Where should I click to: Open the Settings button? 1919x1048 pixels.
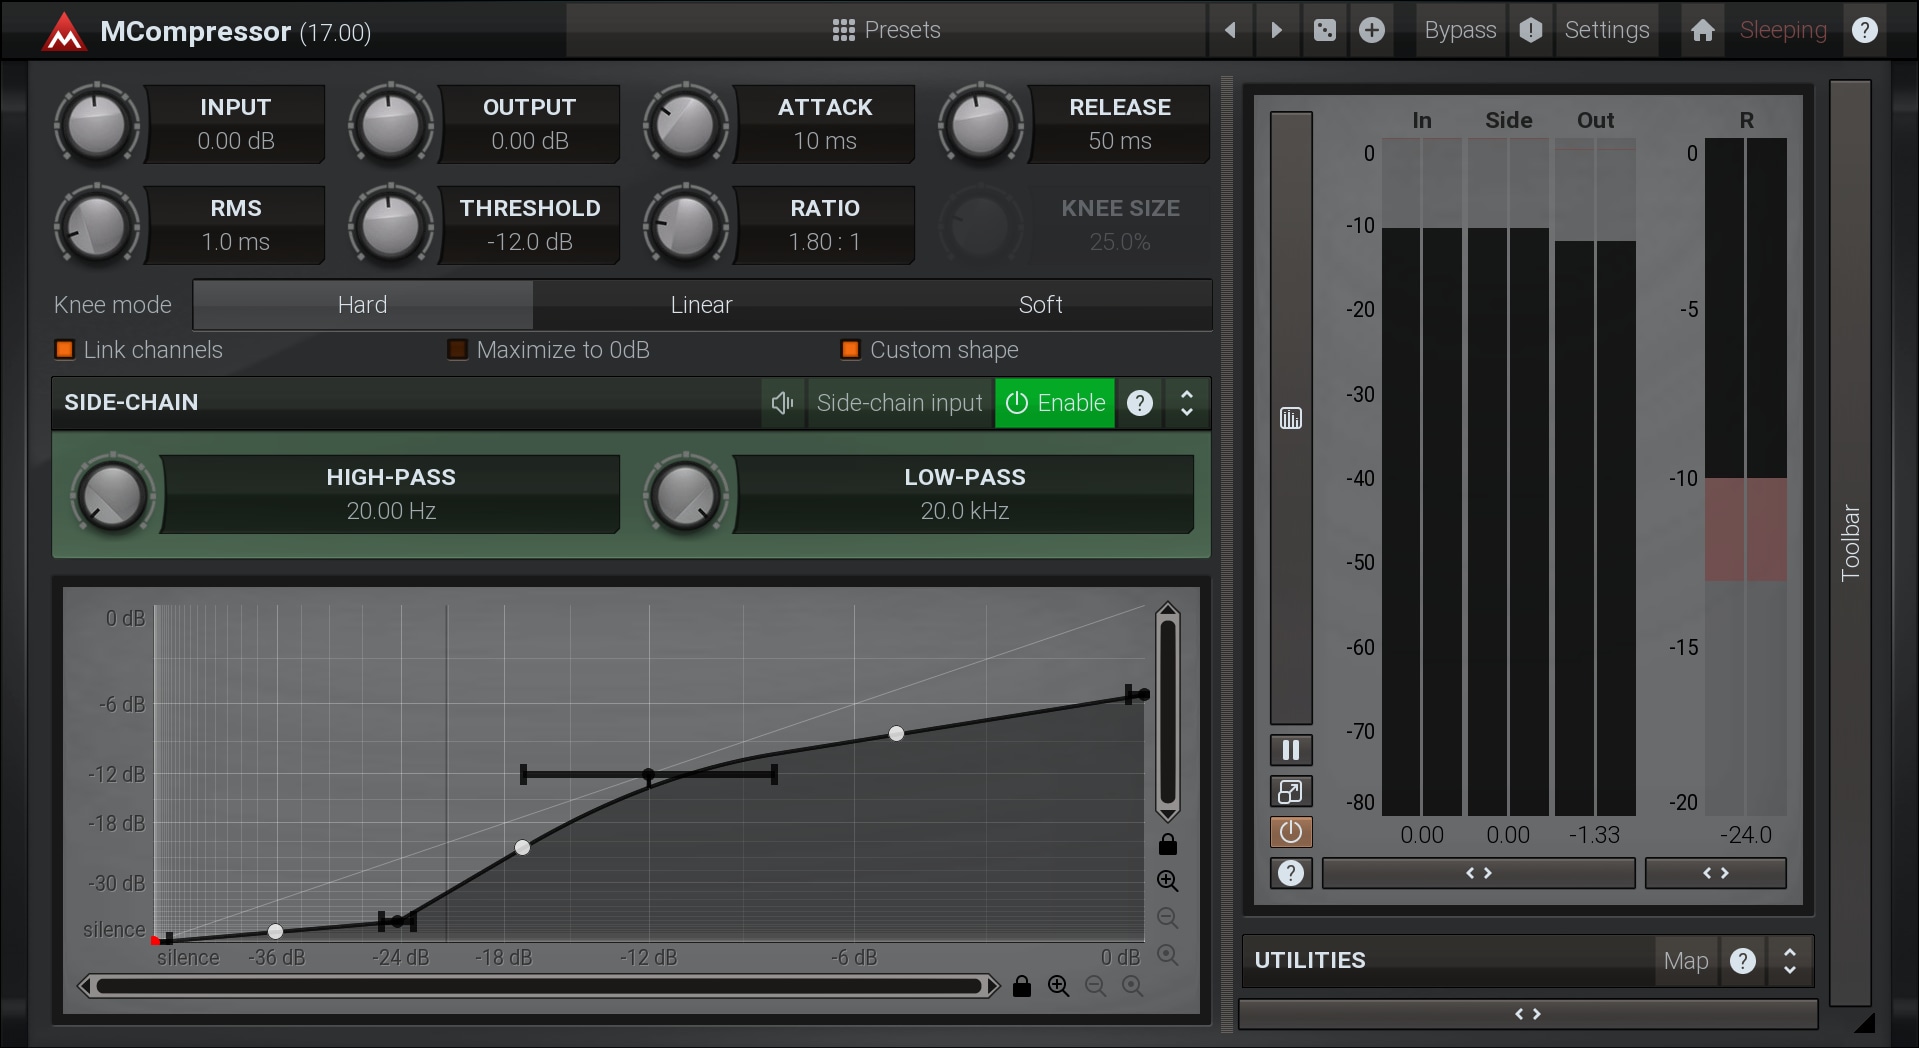click(1606, 30)
